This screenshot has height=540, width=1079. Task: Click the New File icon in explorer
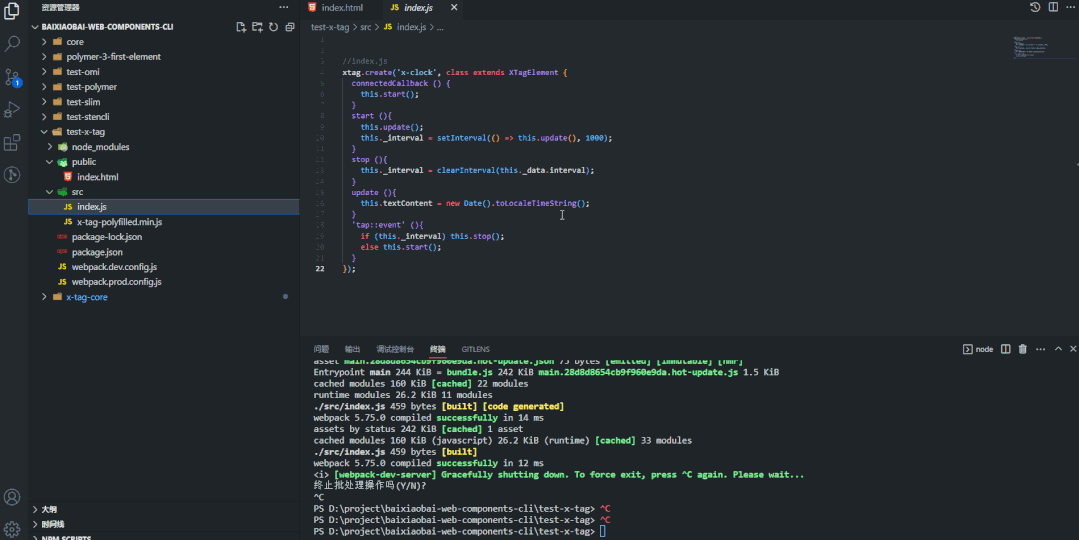241,27
